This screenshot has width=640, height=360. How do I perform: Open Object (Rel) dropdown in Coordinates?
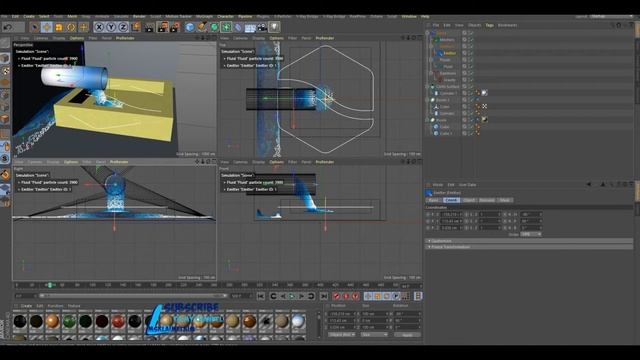[x=341, y=335]
